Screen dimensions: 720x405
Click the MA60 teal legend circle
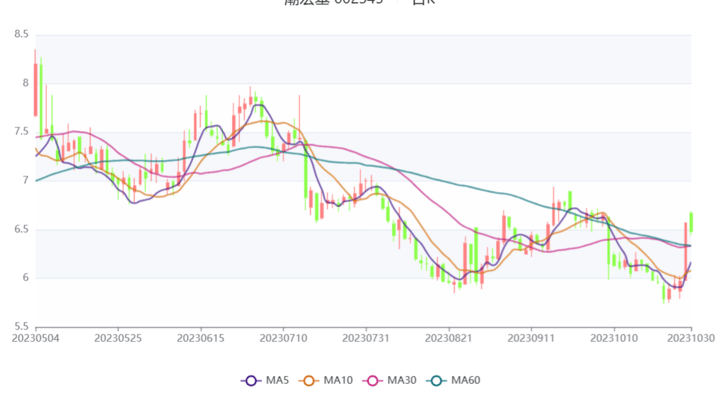coord(435,381)
